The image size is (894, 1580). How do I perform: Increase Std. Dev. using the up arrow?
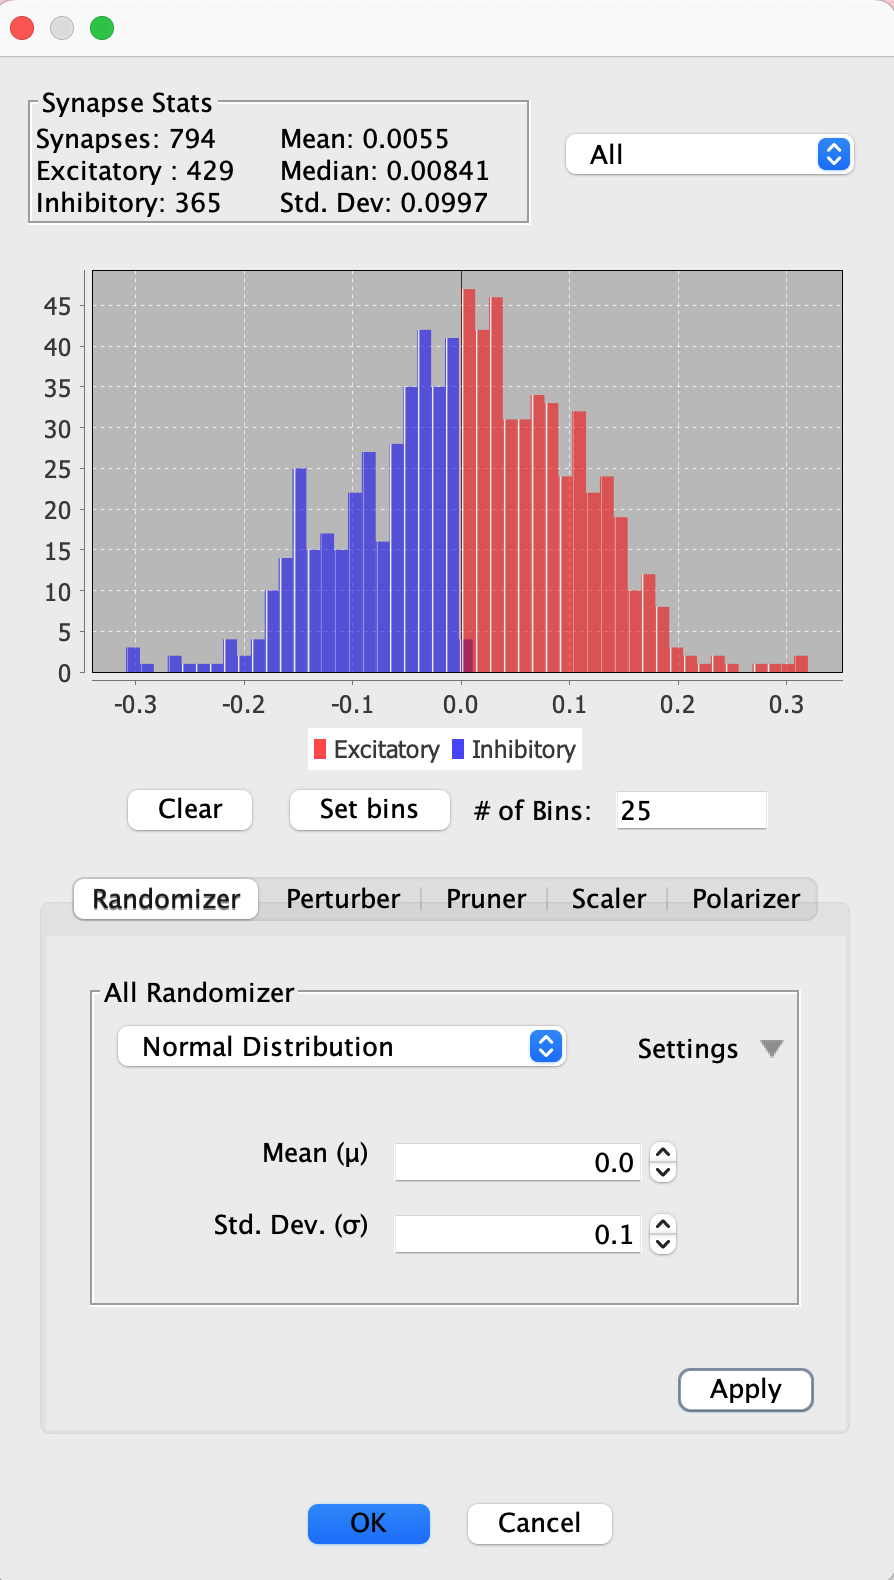click(663, 1224)
